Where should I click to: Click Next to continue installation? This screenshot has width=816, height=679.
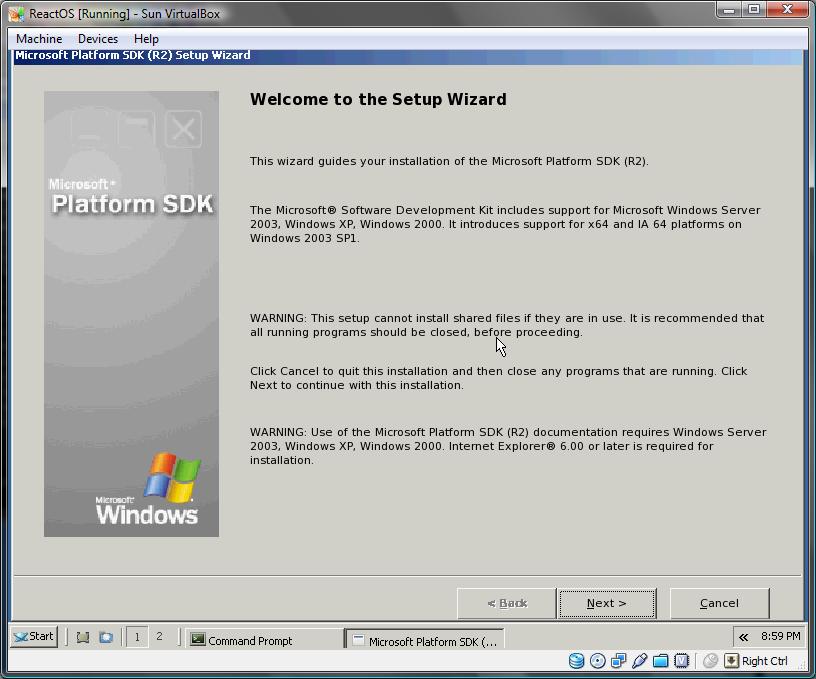coord(607,603)
